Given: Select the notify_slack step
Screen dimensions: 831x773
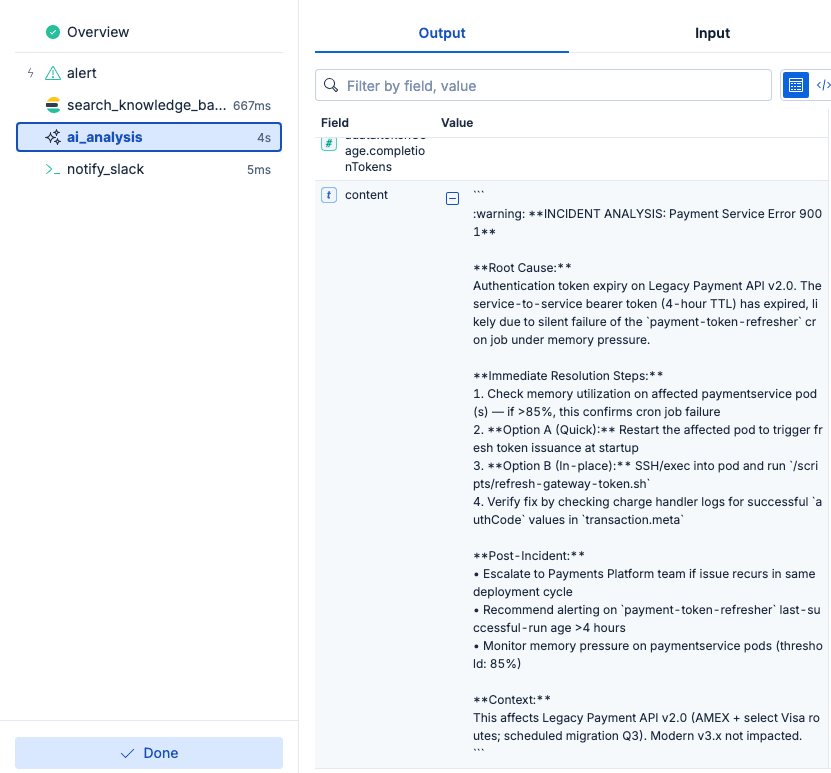Looking at the screenshot, I should 106,169.
